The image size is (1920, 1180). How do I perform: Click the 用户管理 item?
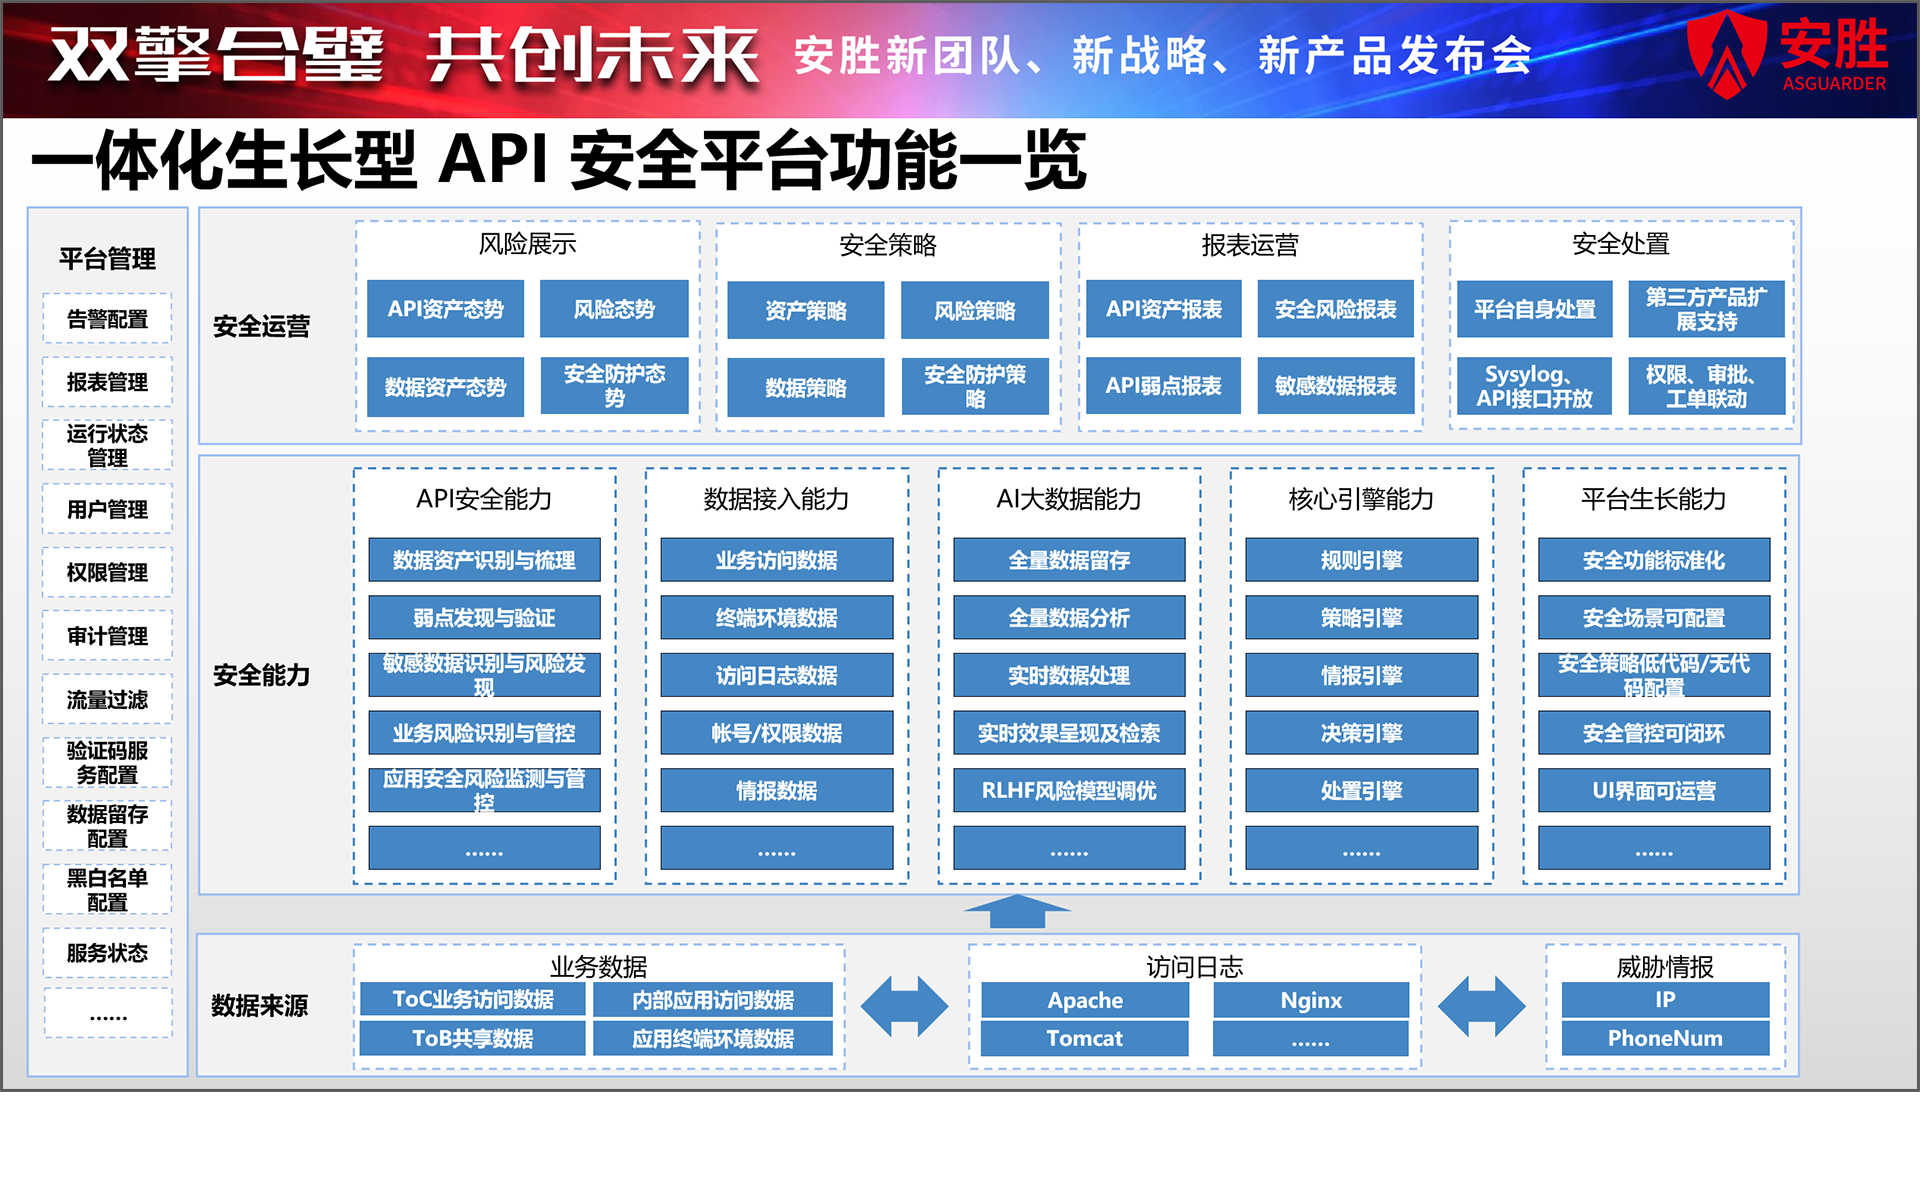click(x=107, y=509)
